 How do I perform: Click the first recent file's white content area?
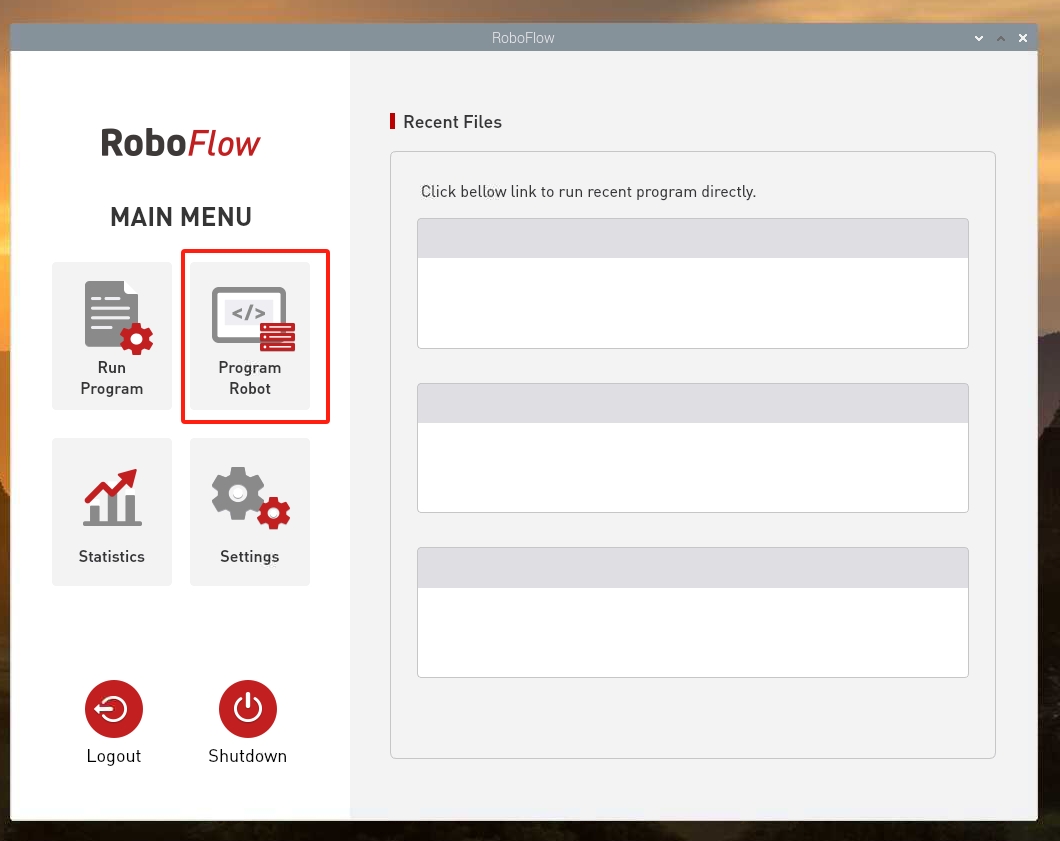coord(692,303)
